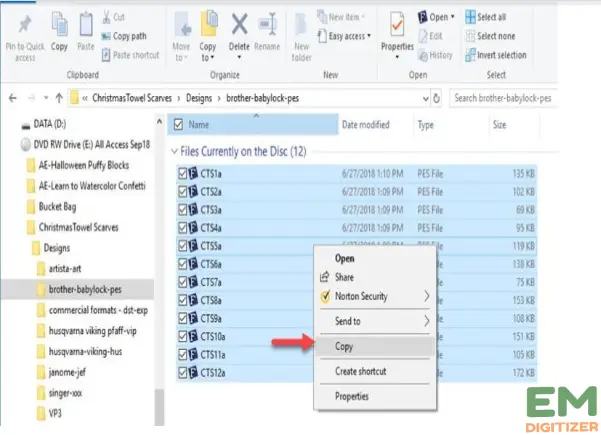Image resolution: width=601 pixels, height=435 pixels.
Task: Go back with the left arrow
Action: [13, 98]
